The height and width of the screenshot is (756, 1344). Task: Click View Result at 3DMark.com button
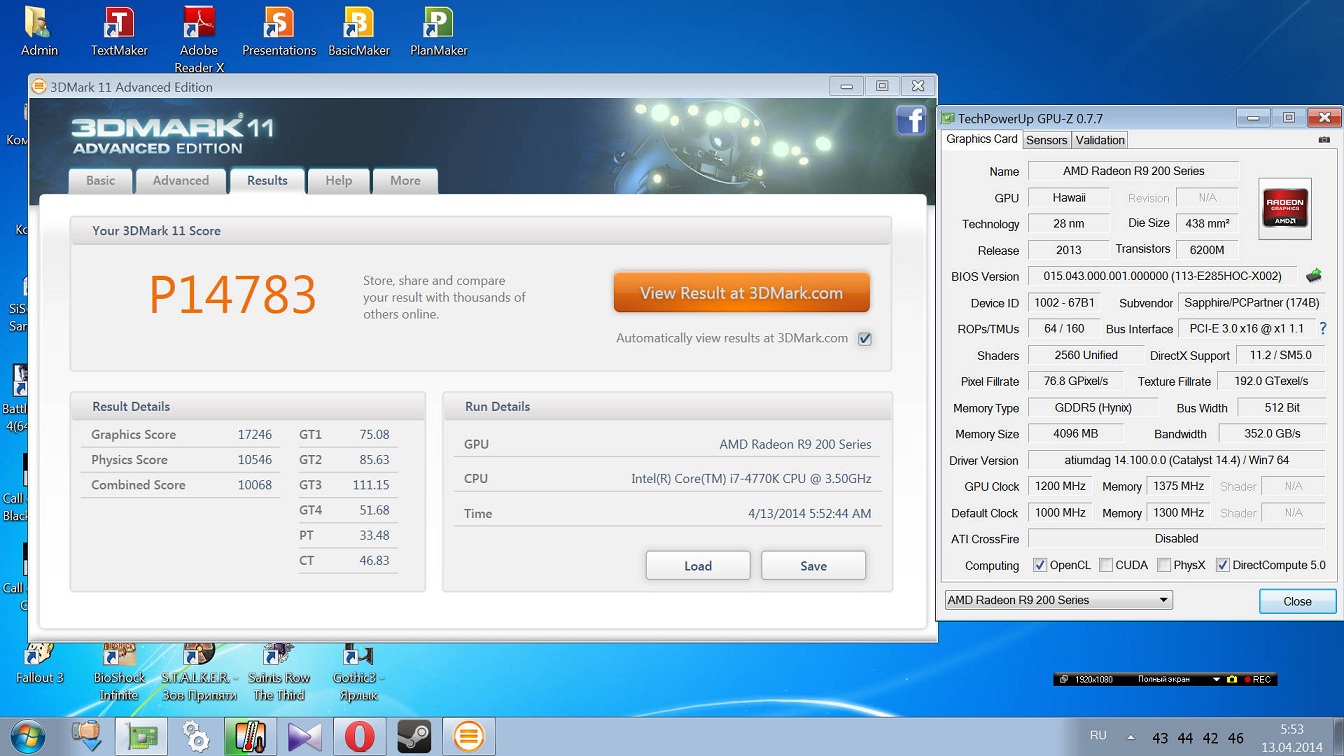[741, 293]
